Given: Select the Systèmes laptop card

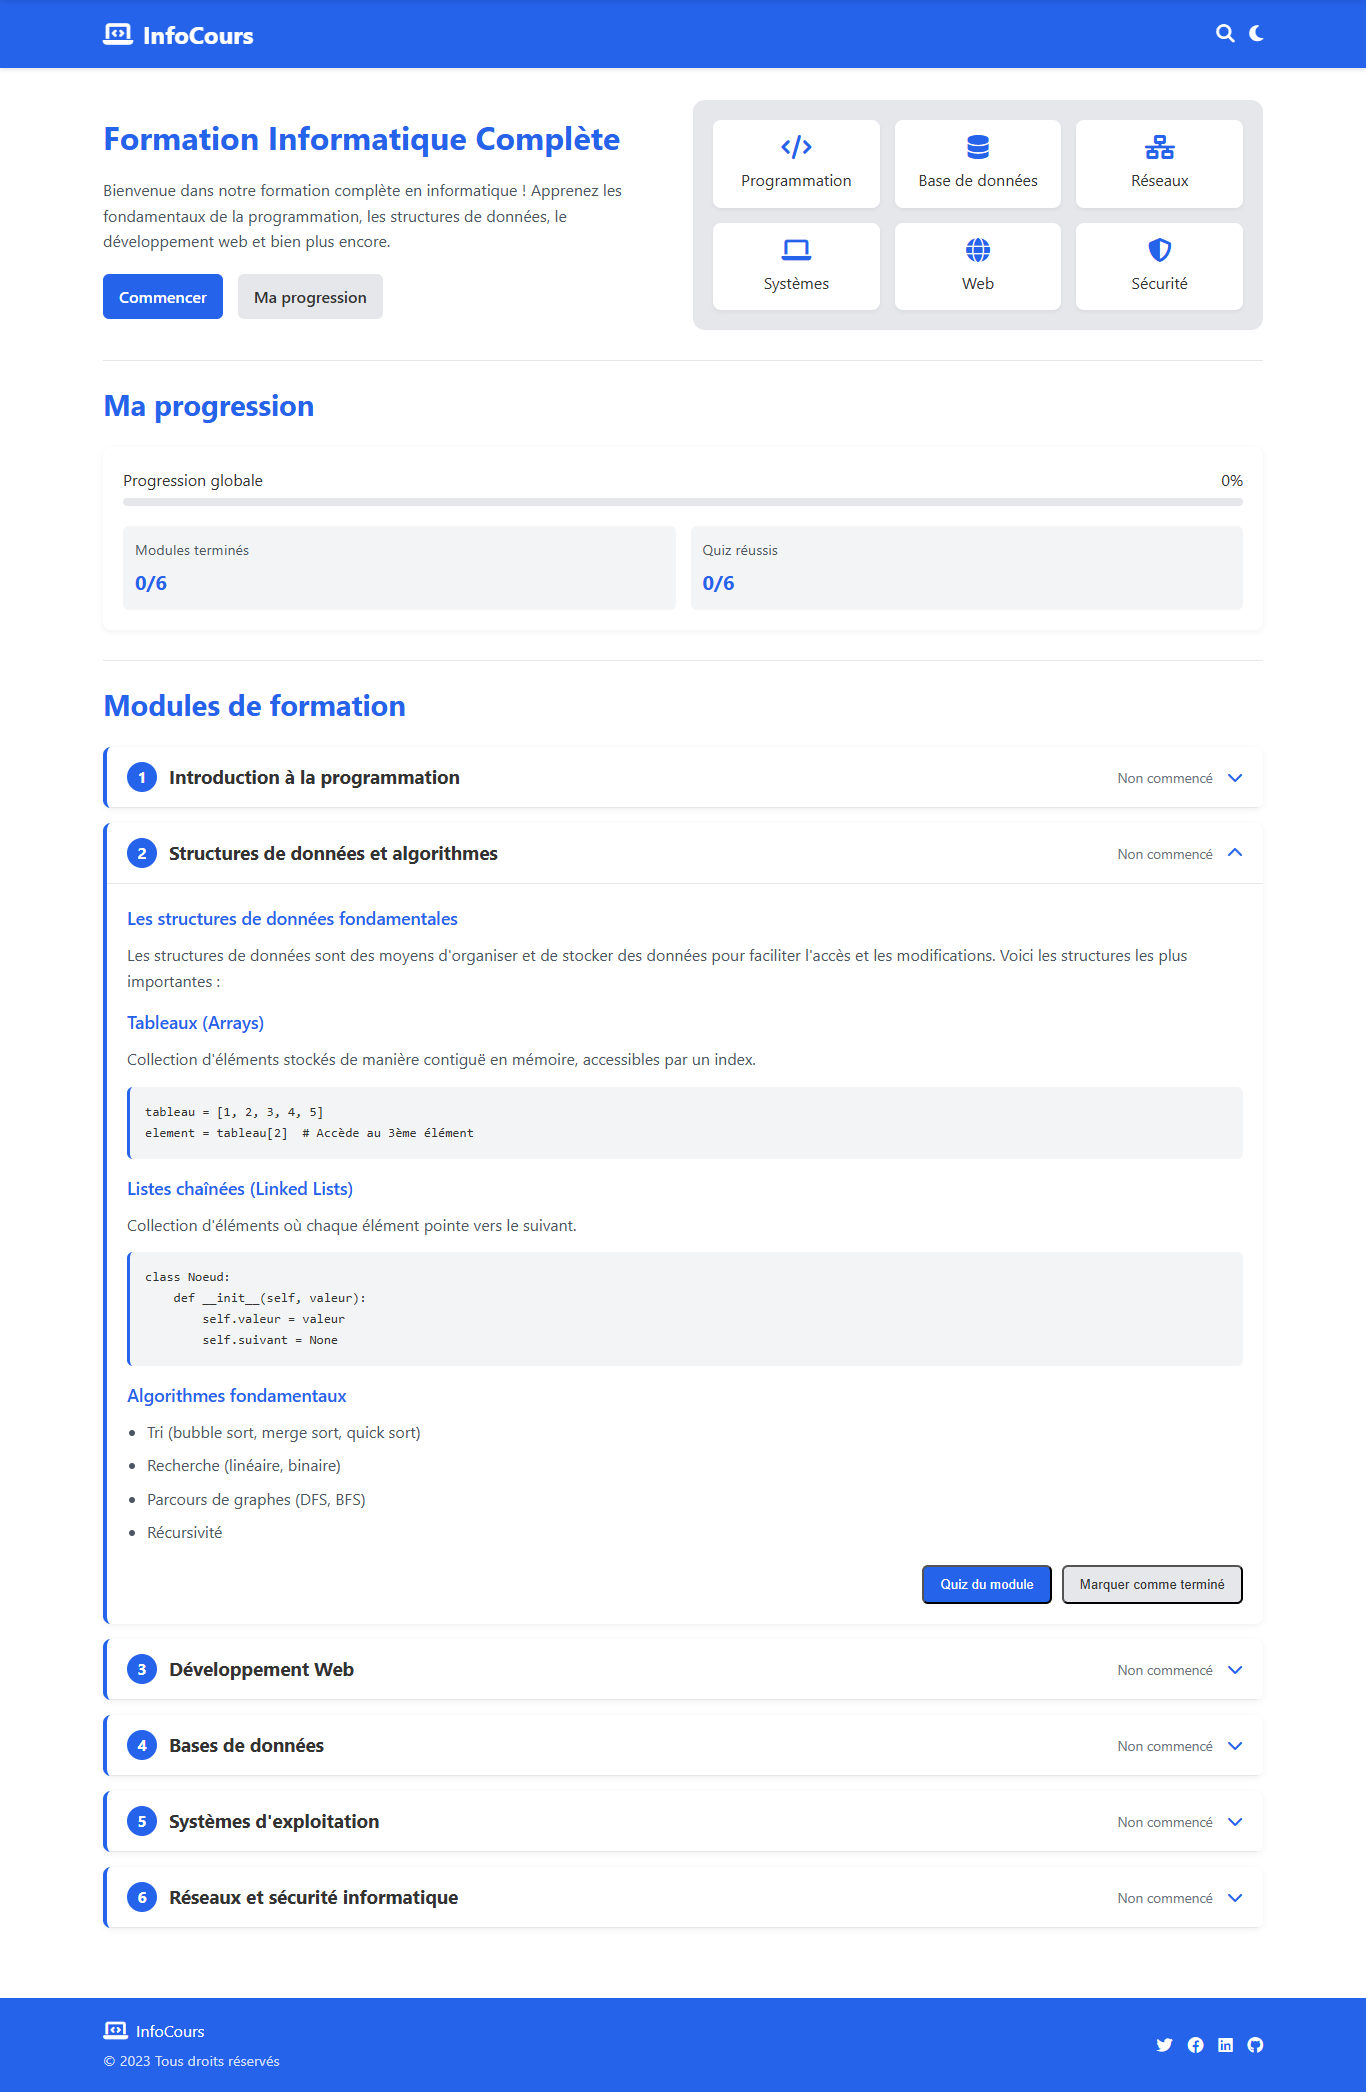Looking at the screenshot, I should [x=796, y=266].
